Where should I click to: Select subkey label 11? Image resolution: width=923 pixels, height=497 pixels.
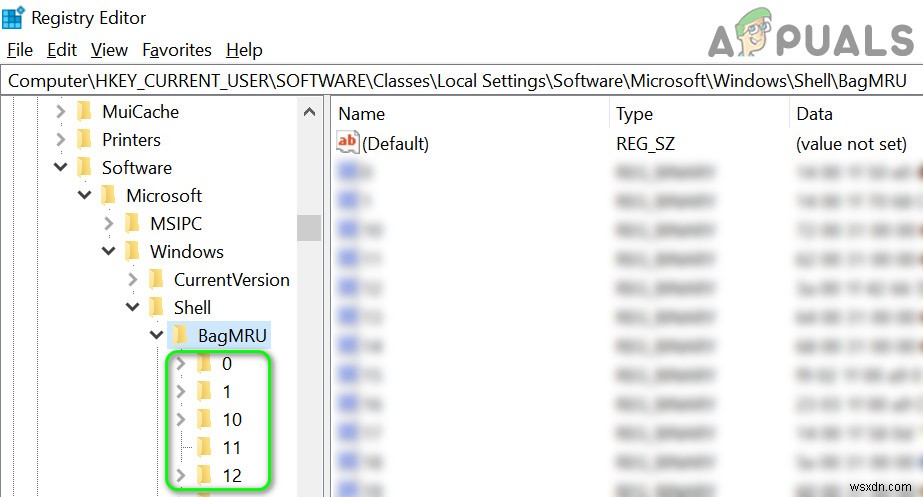click(232, 448)
